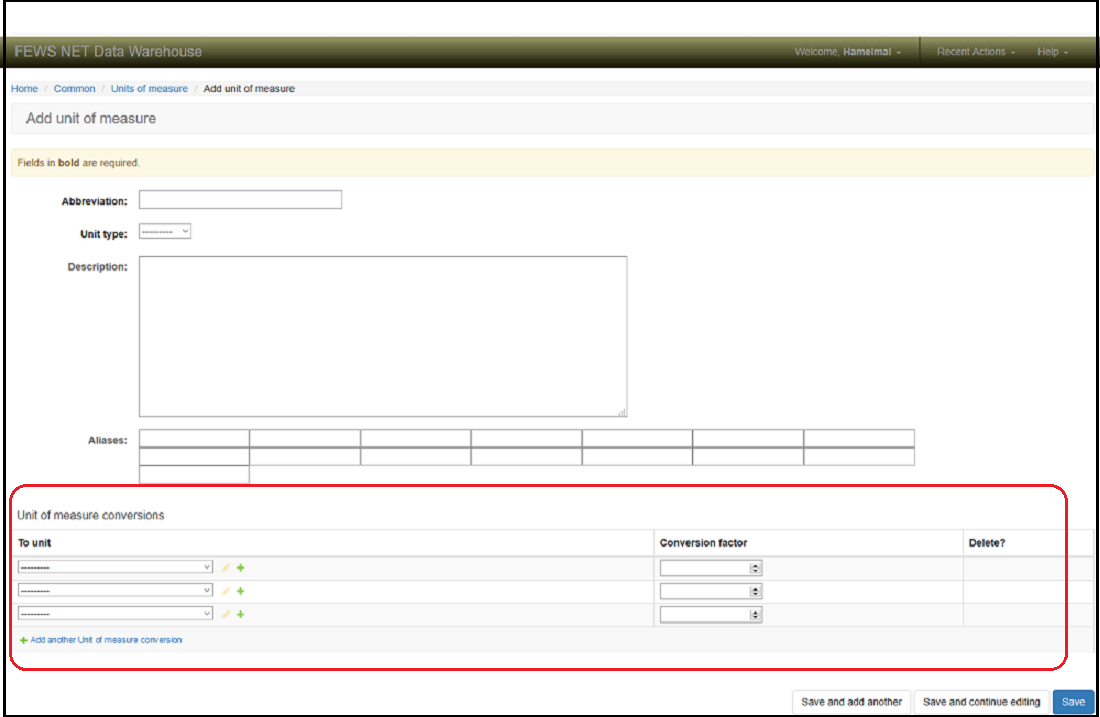The image size is (1100, 717).
Task: Open the Unit type dropdown
Action: [x=165, y=232]
